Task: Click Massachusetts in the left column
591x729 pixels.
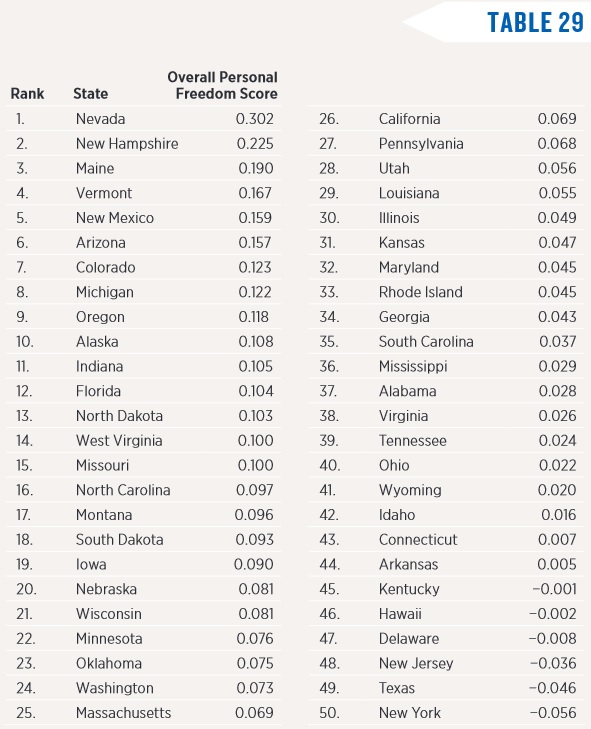Action: [124, 713]
